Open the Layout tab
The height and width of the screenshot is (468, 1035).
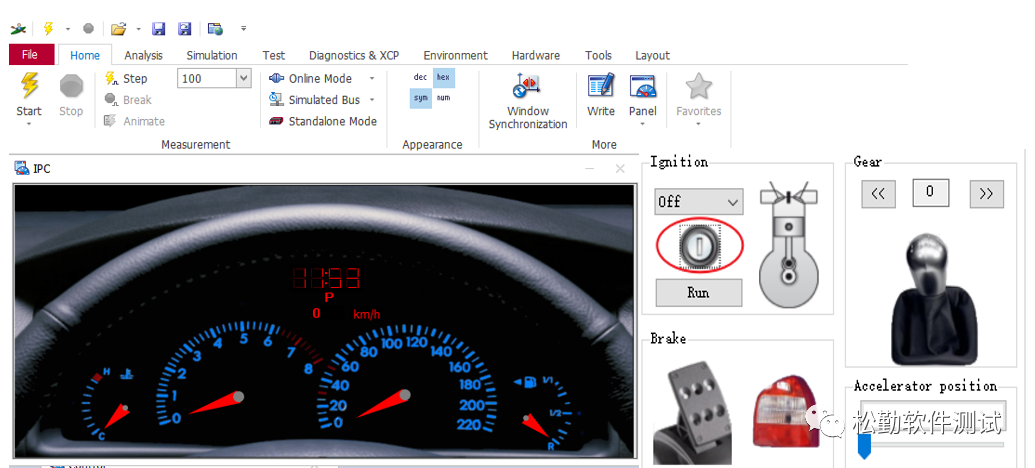652,55
